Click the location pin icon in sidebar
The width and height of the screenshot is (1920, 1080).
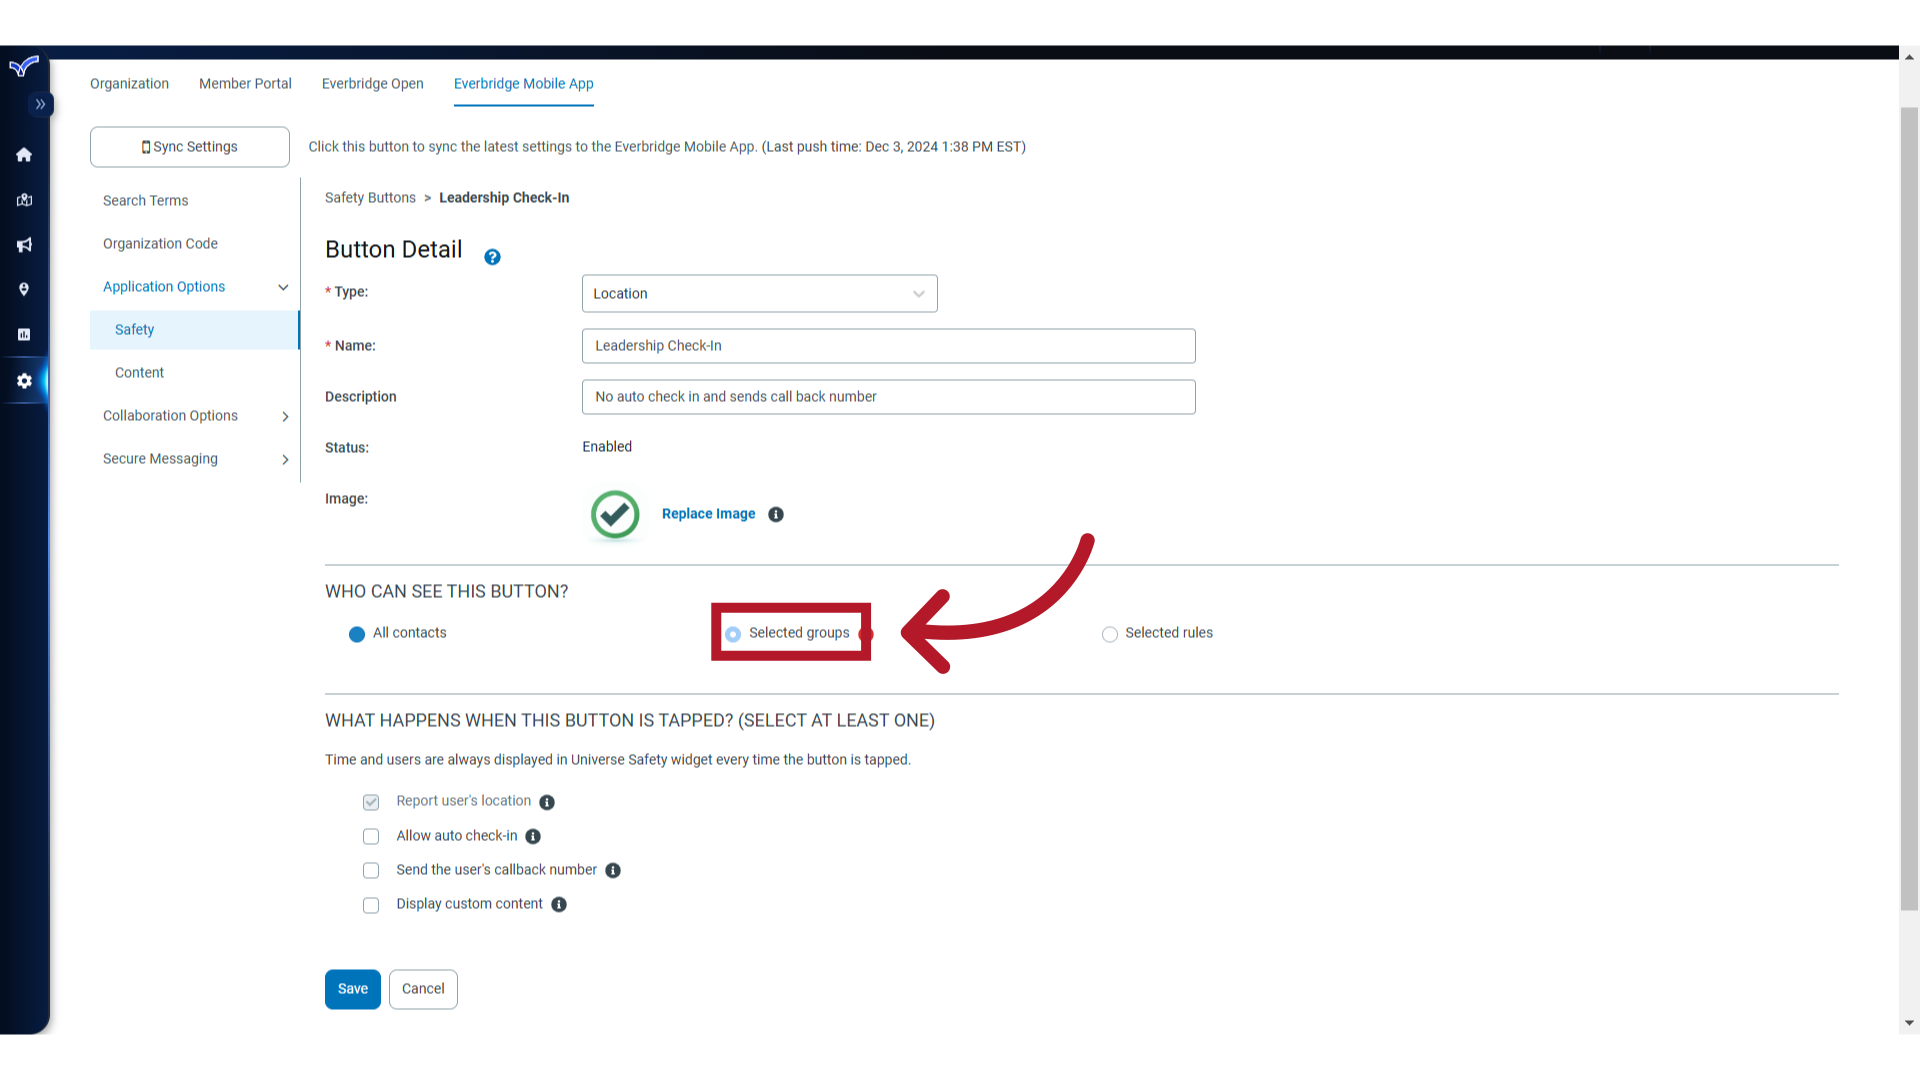coord(24,290)
